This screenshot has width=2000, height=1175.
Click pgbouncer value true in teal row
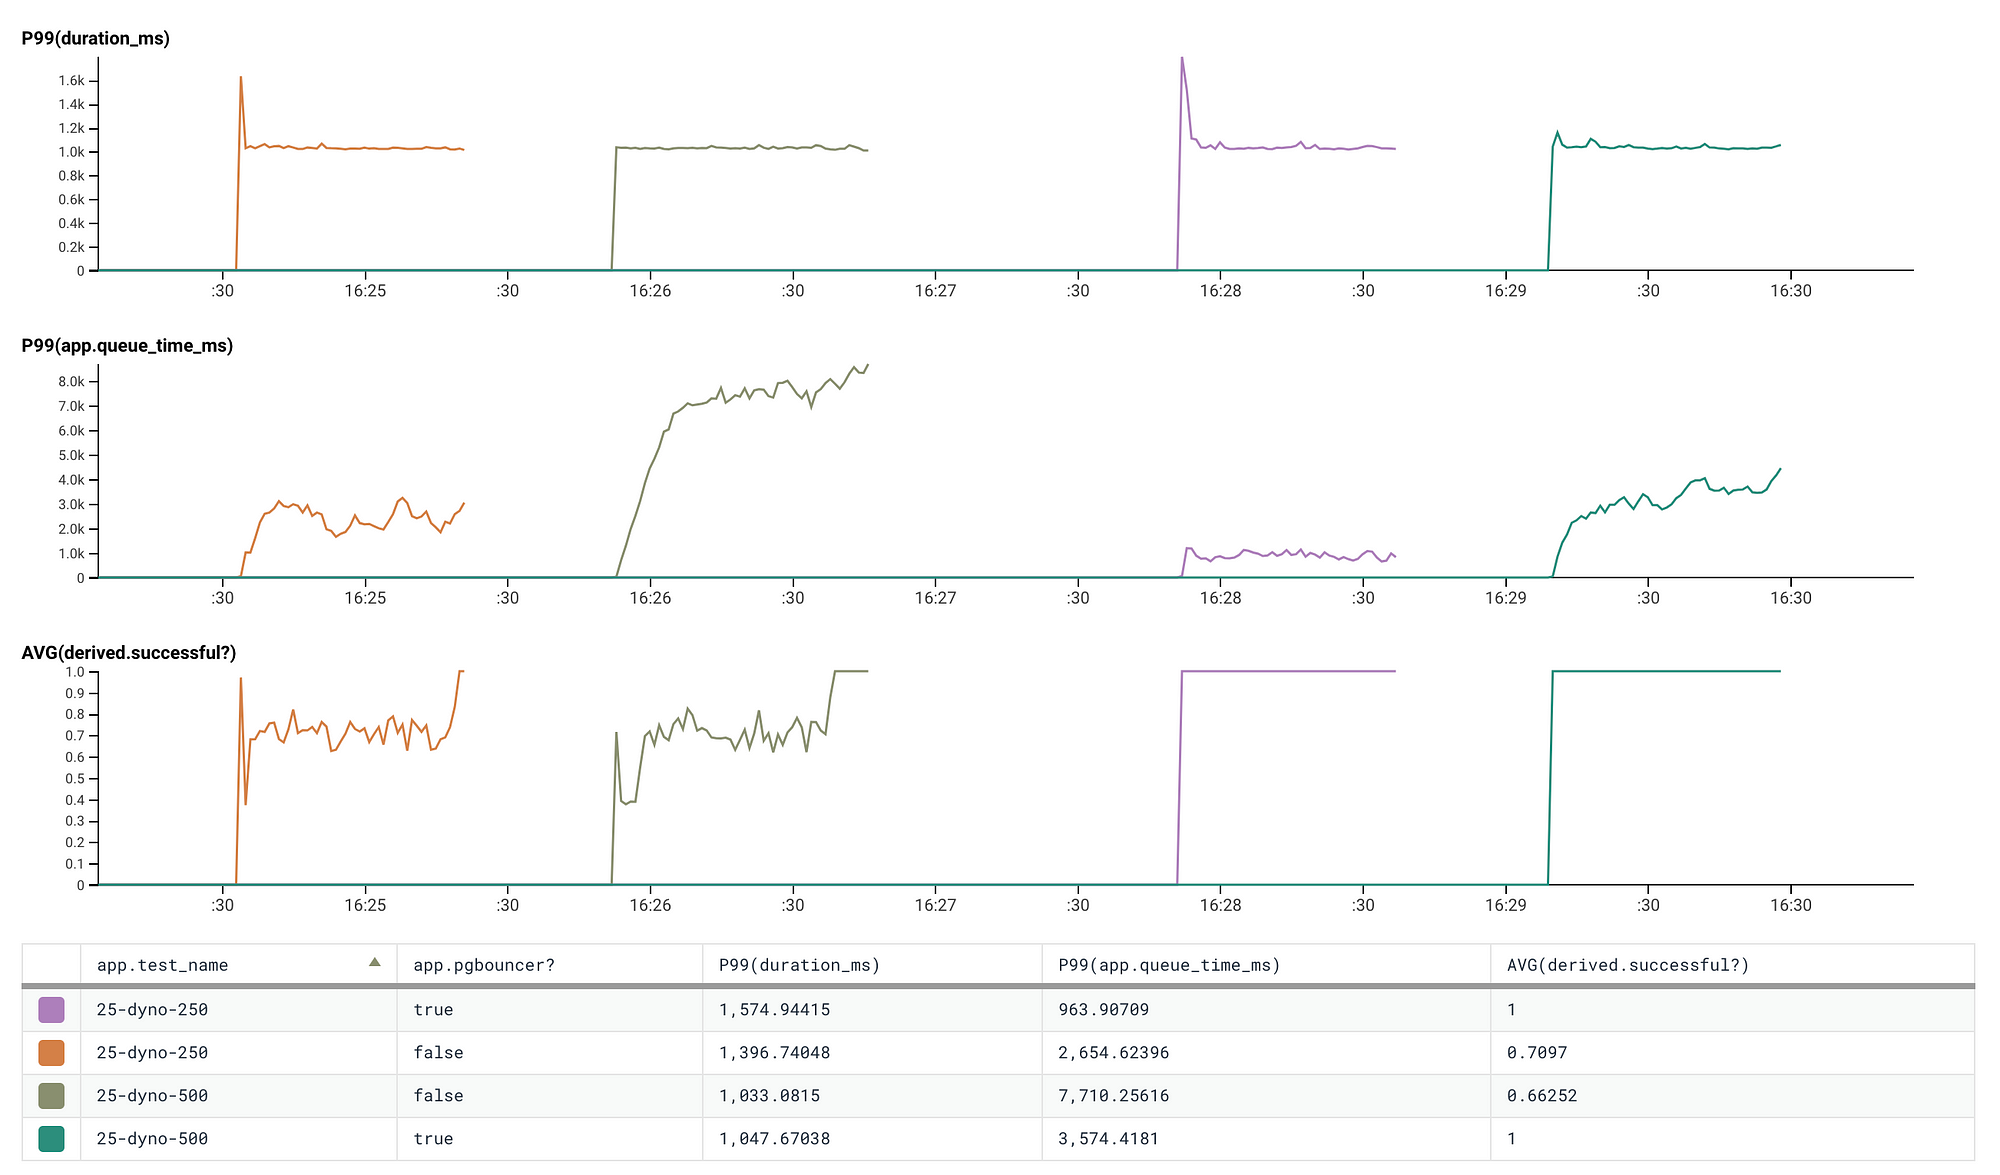pos(433,1139)
